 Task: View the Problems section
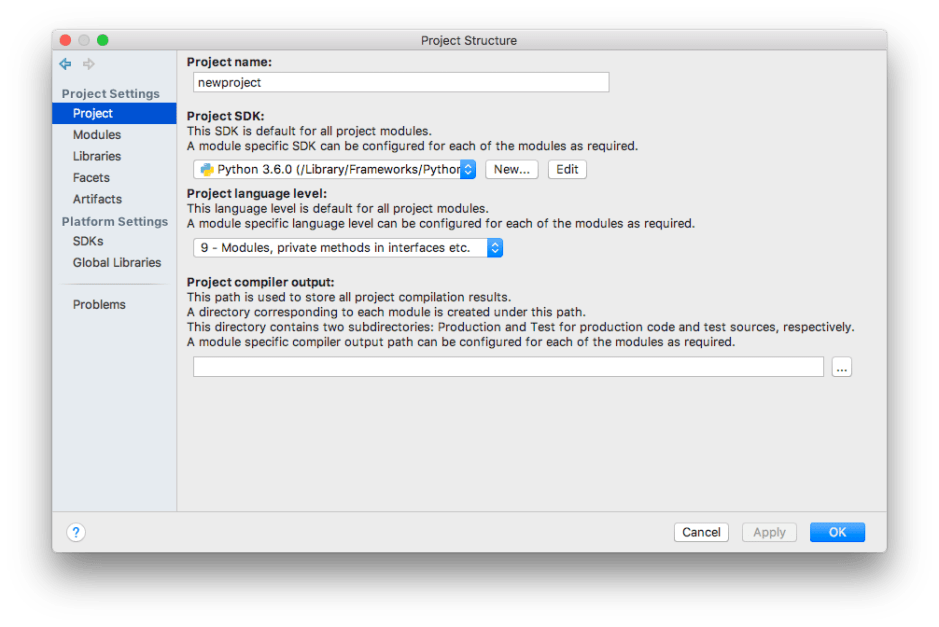click(x=99, y=305)
